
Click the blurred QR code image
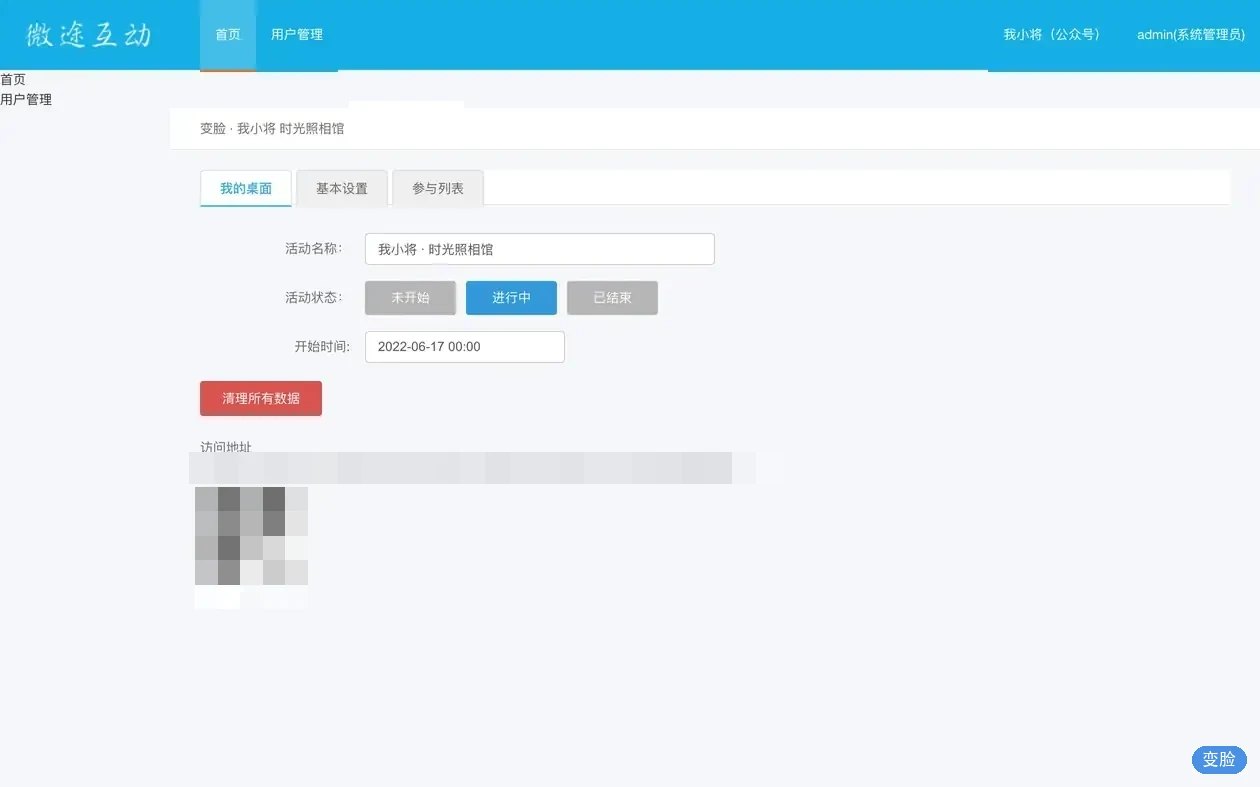(251, 547)
